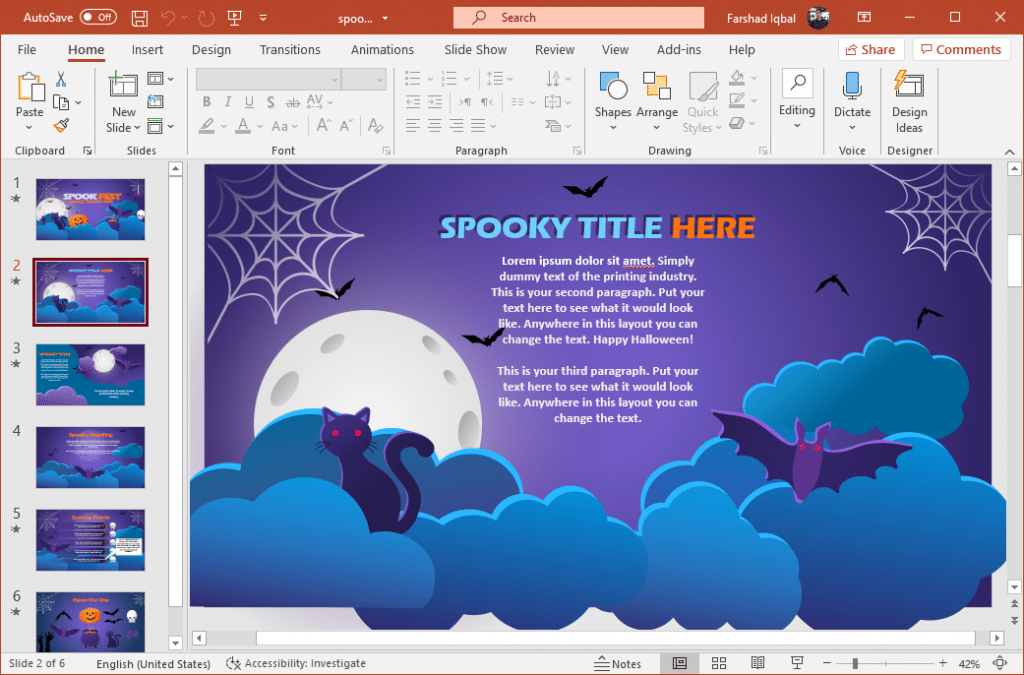
Task: Open the Review tab
Action: (554, 49)
